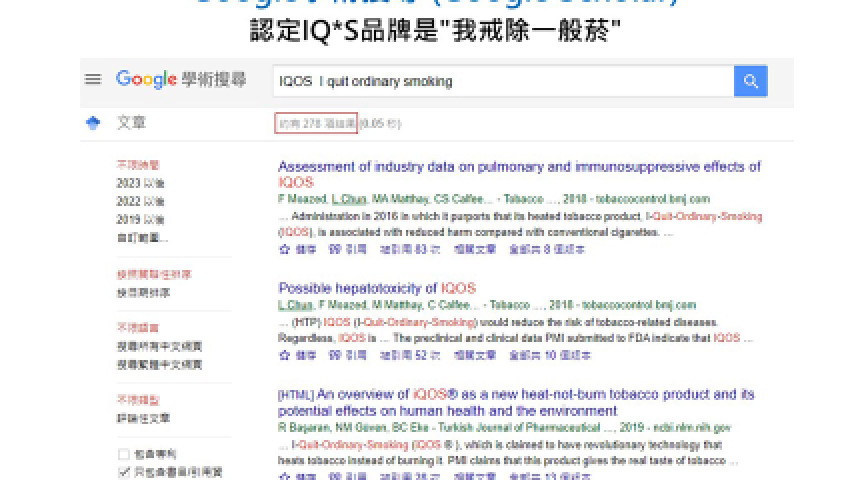Open custom date range 自訂範圍 option
The image size is (860, 480).
click(142, 238)
